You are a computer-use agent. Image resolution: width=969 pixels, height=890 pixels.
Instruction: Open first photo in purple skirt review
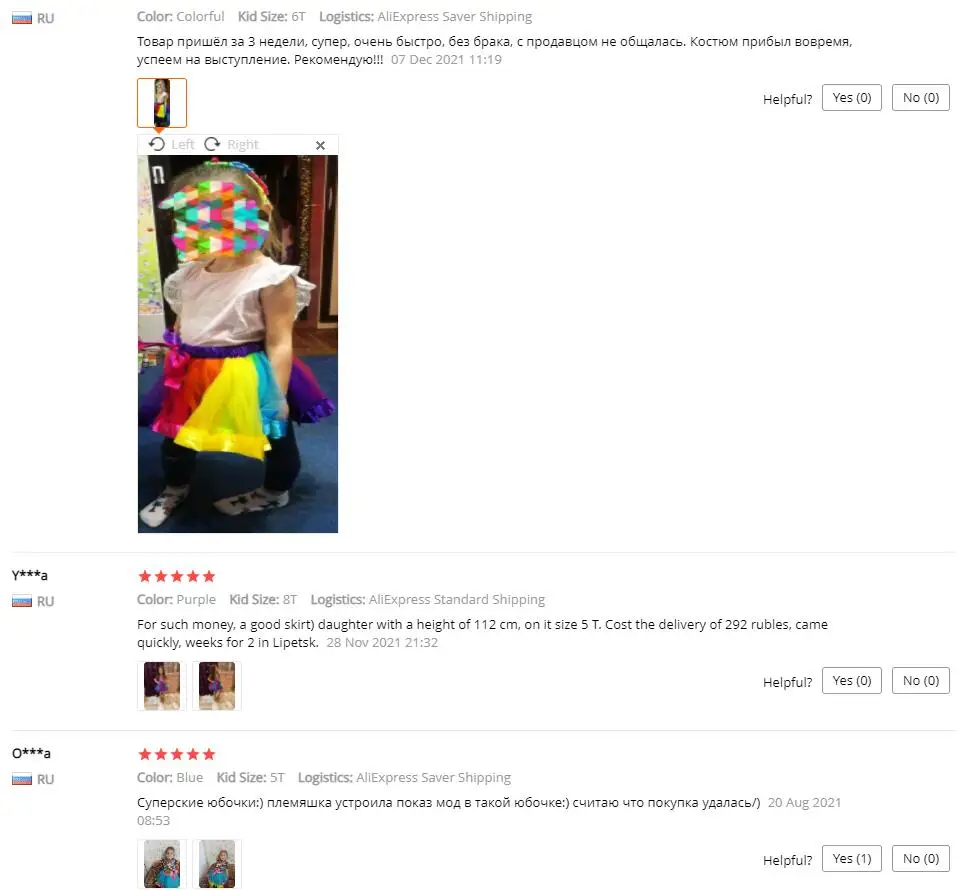coord(162,685)
